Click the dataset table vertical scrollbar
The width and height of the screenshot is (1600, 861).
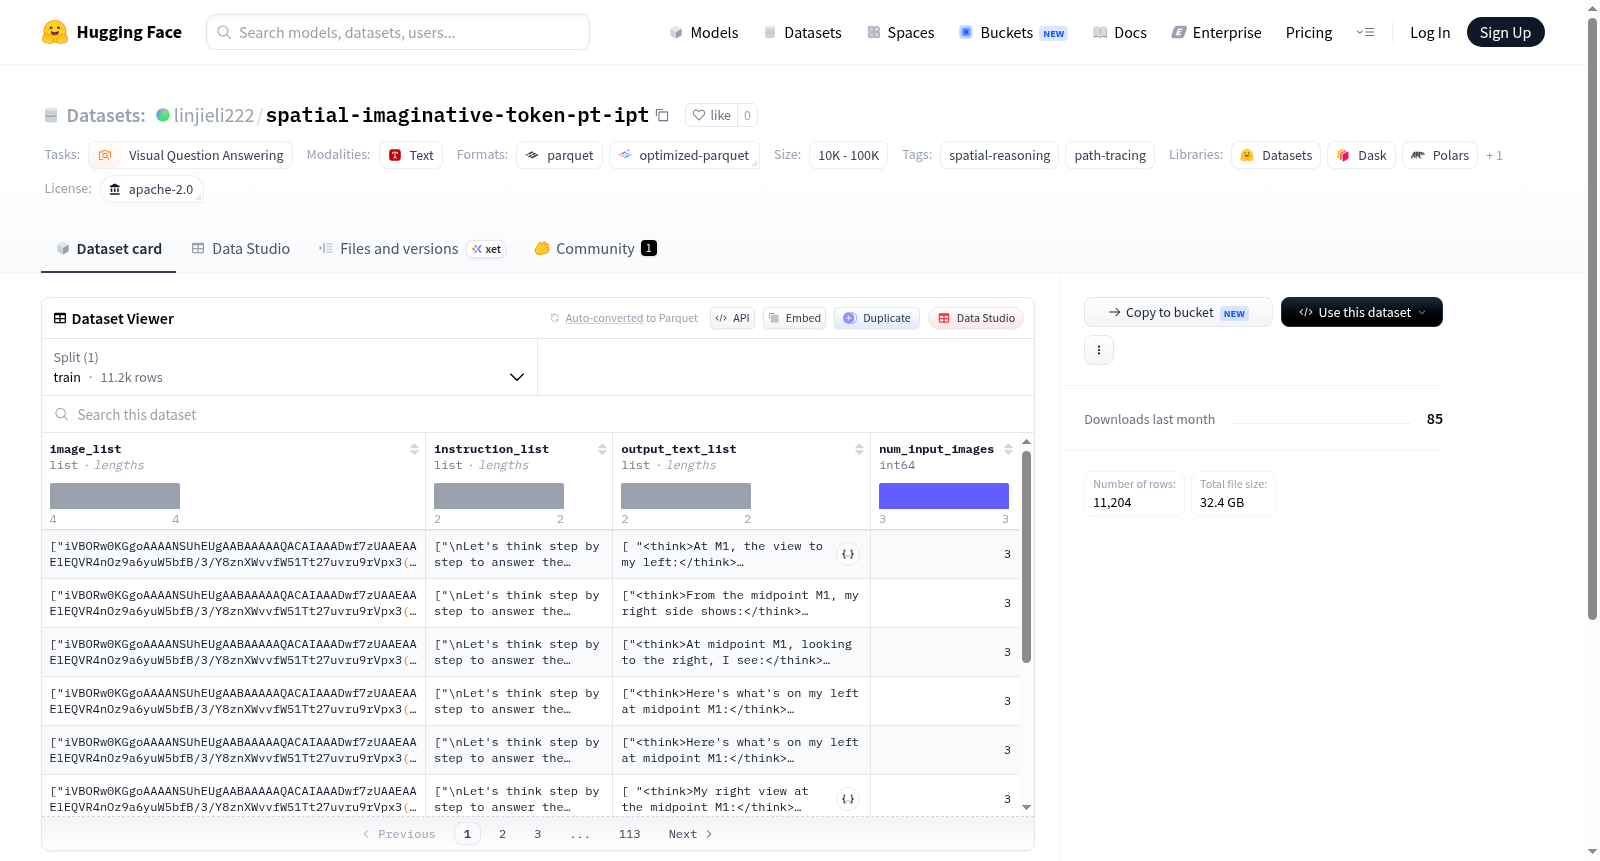coord(1026,556)
